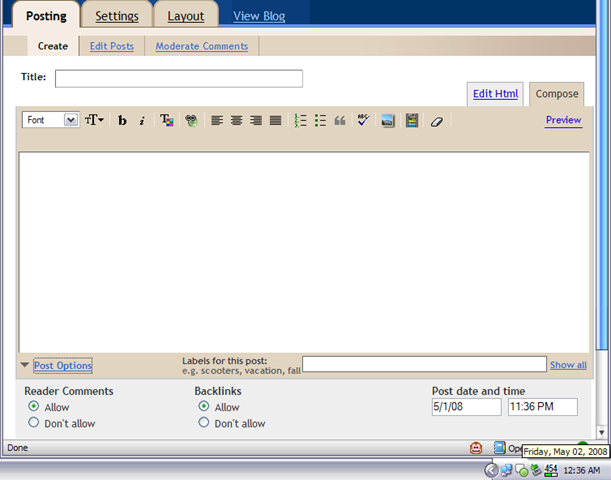This screenshot has height=480, width=611.
Task: Click the system clock showing 12:36 AM
Action: coord(581,471)
